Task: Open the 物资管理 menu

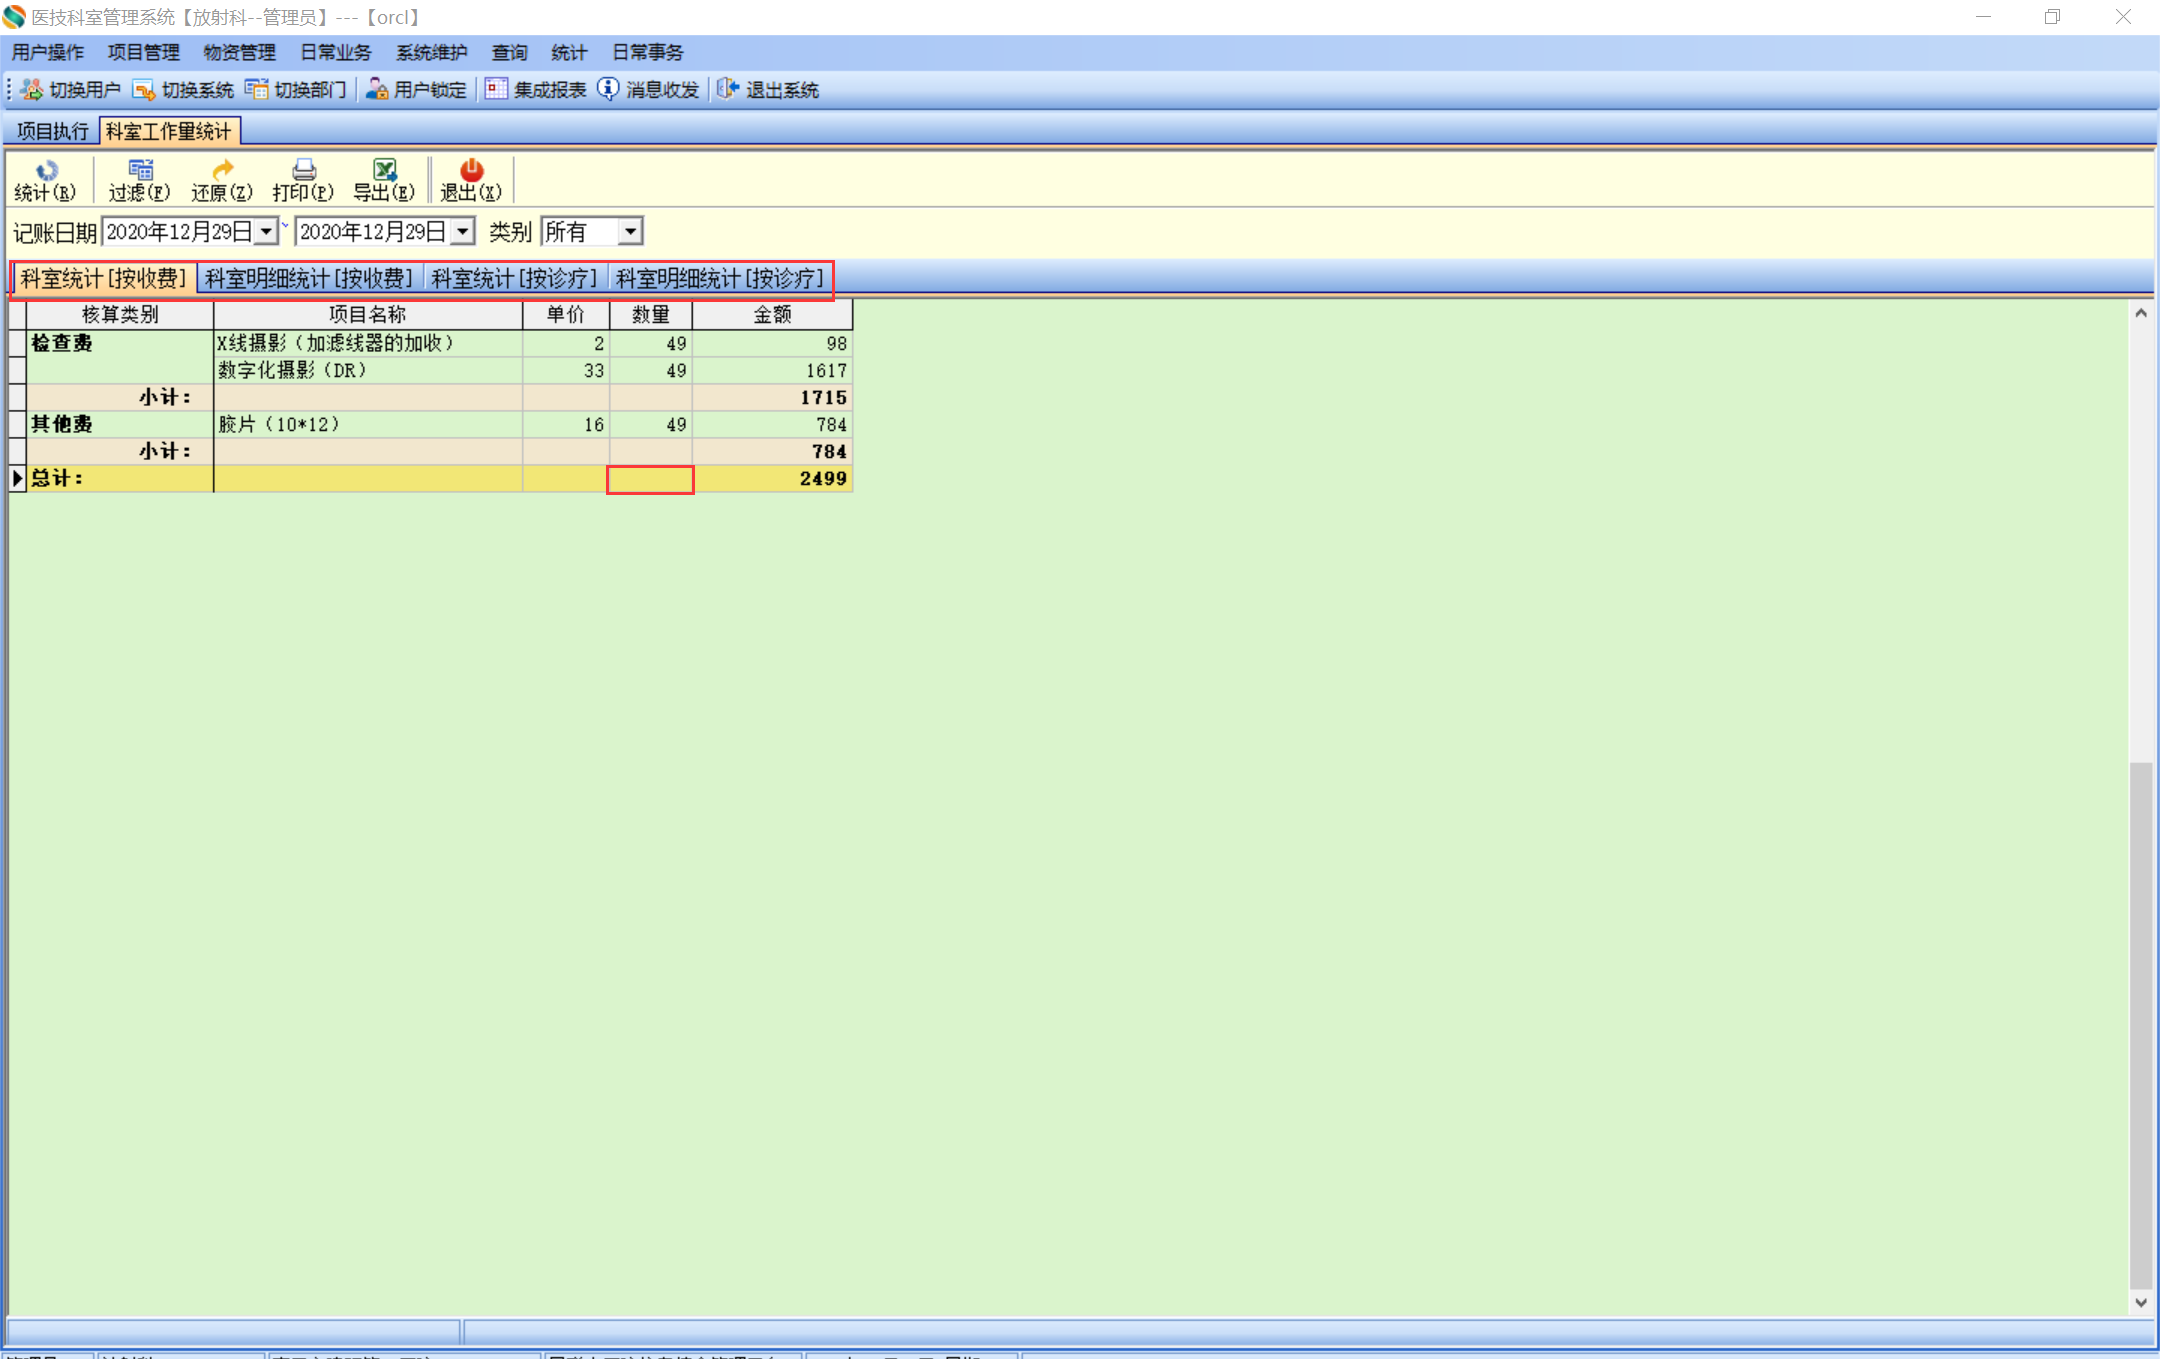Action: point(239,52)
